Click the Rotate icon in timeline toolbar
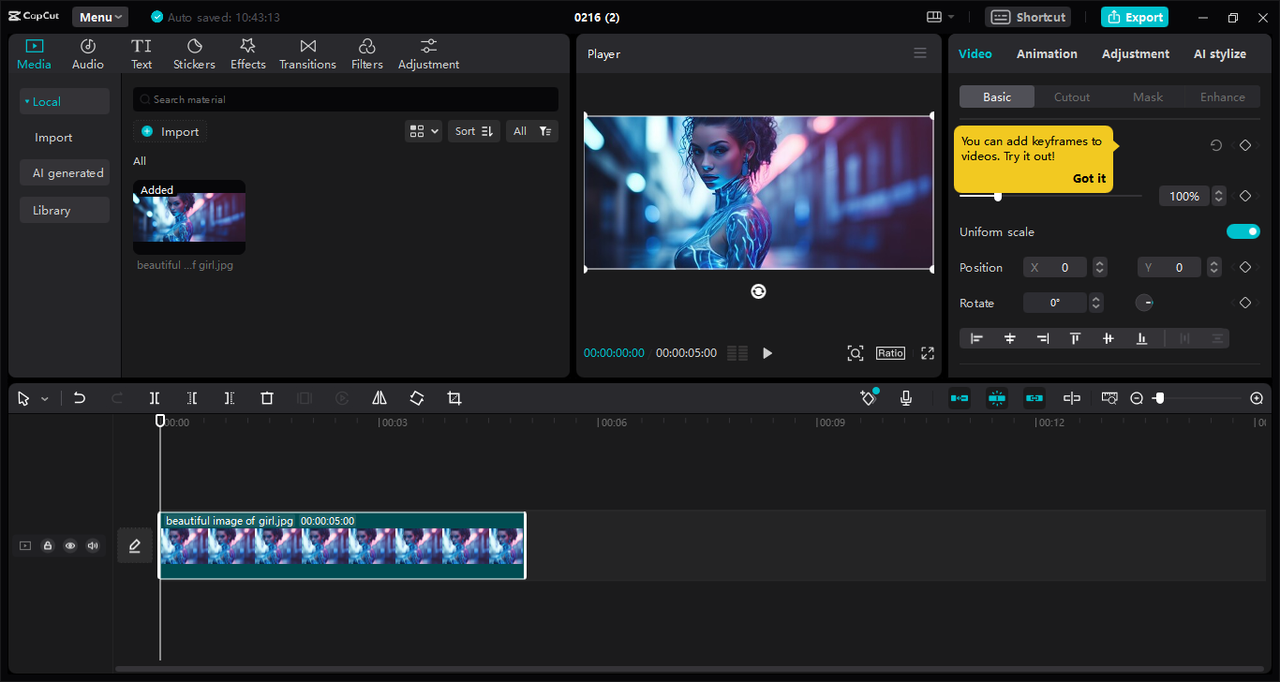 point(417,398)
